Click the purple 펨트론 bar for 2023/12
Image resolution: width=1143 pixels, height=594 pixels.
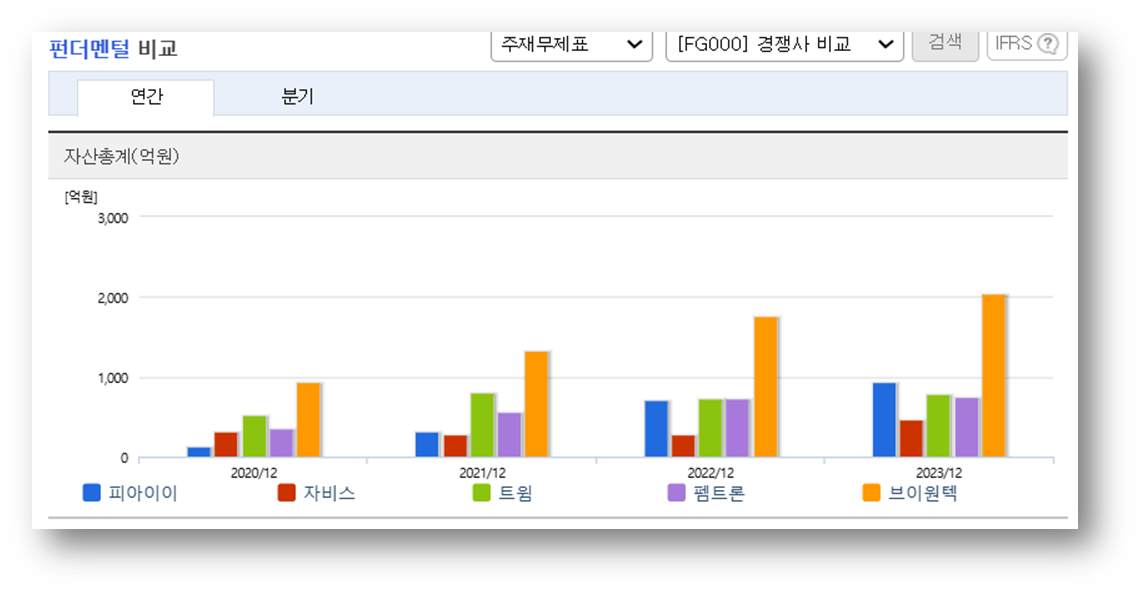click(x=967, y=428)
